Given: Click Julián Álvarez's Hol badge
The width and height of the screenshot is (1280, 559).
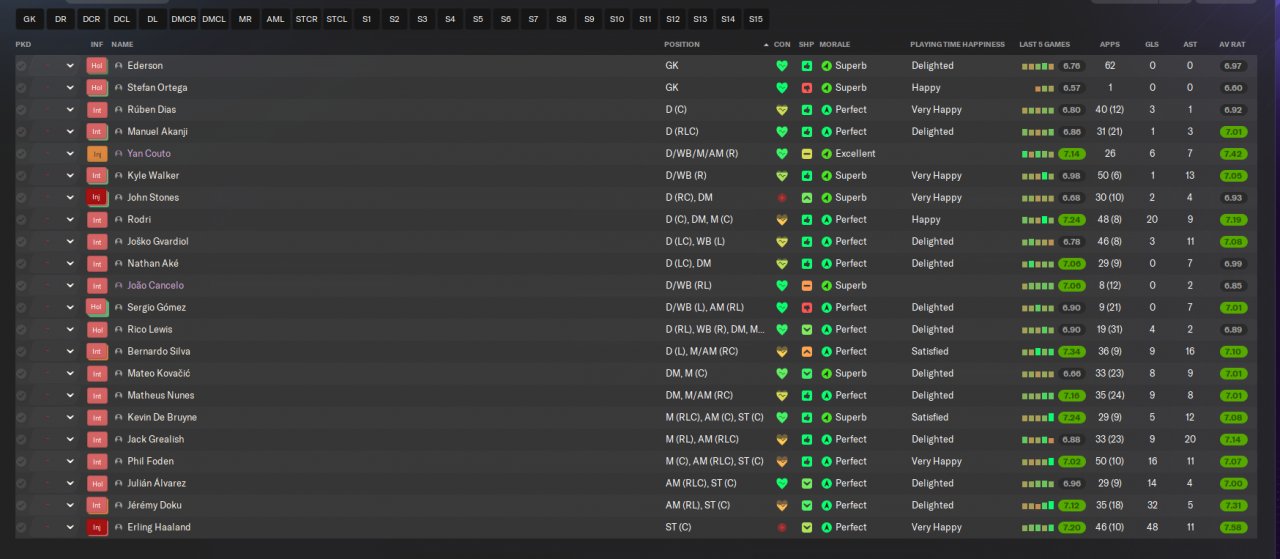Looking at the screenshot, I should pyautogui.click(x=97, y=484).
